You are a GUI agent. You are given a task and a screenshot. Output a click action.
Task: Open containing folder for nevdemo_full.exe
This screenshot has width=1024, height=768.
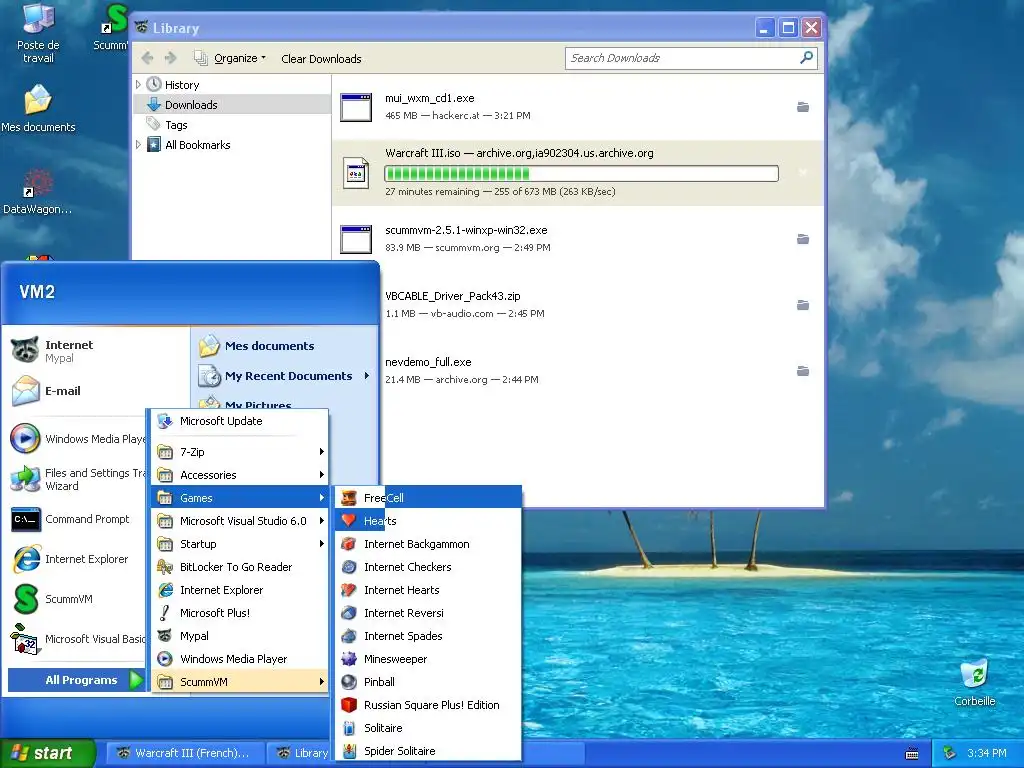pos(803,371)
